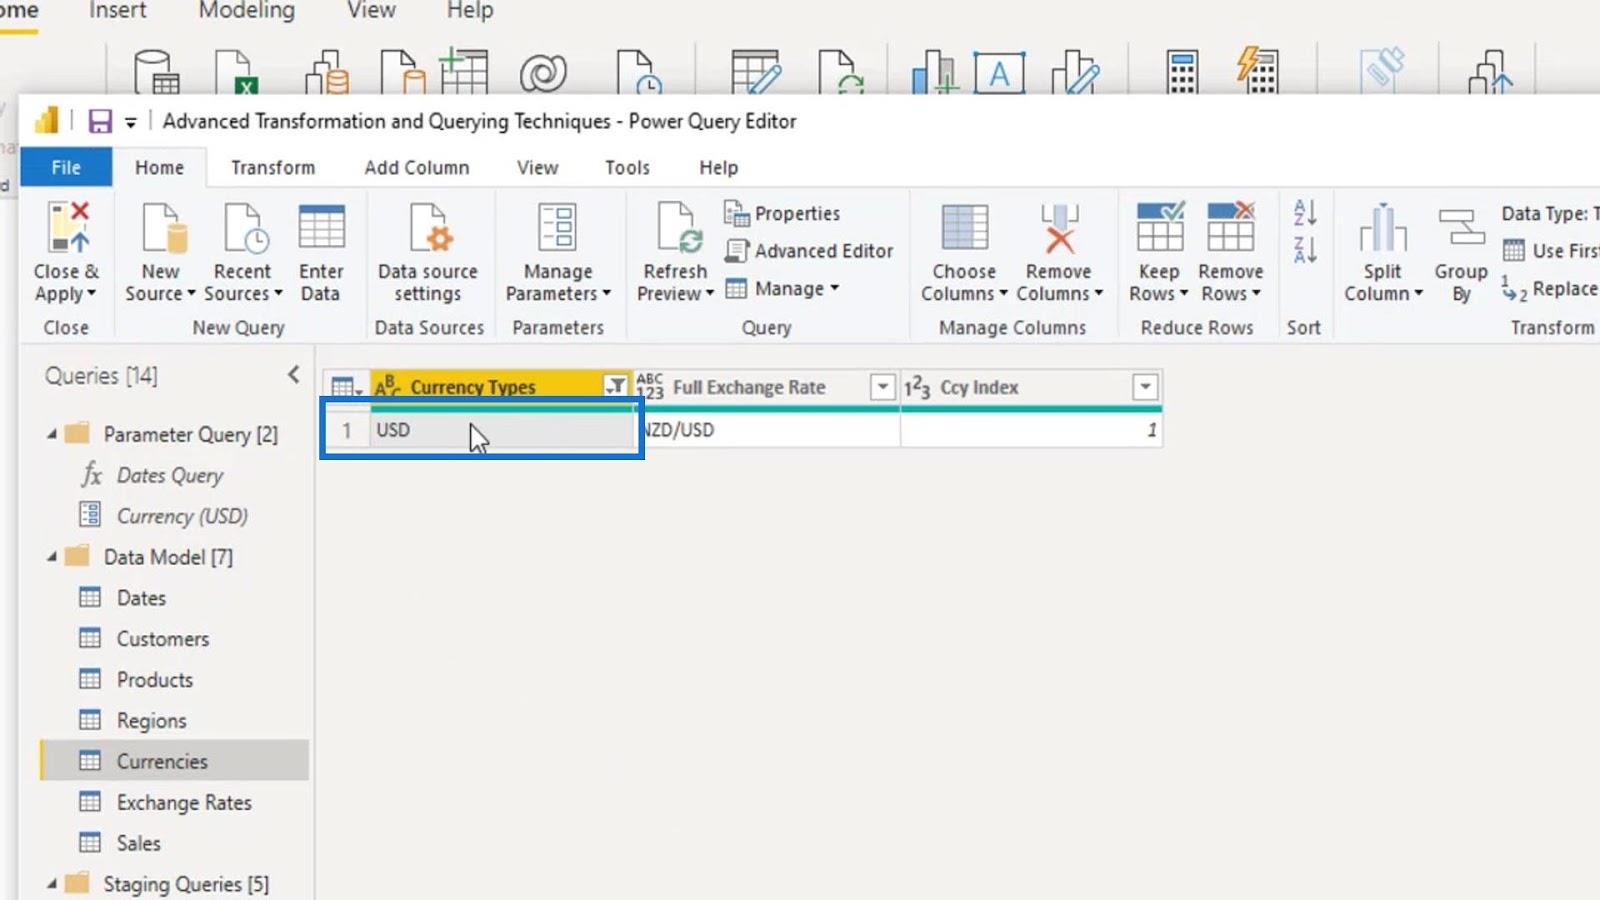Image resolution: width=1600 pixels, height=900 pixels.
Task: Open Full Exchange Rate filter dropdown
Action: (x=882, y=386)
